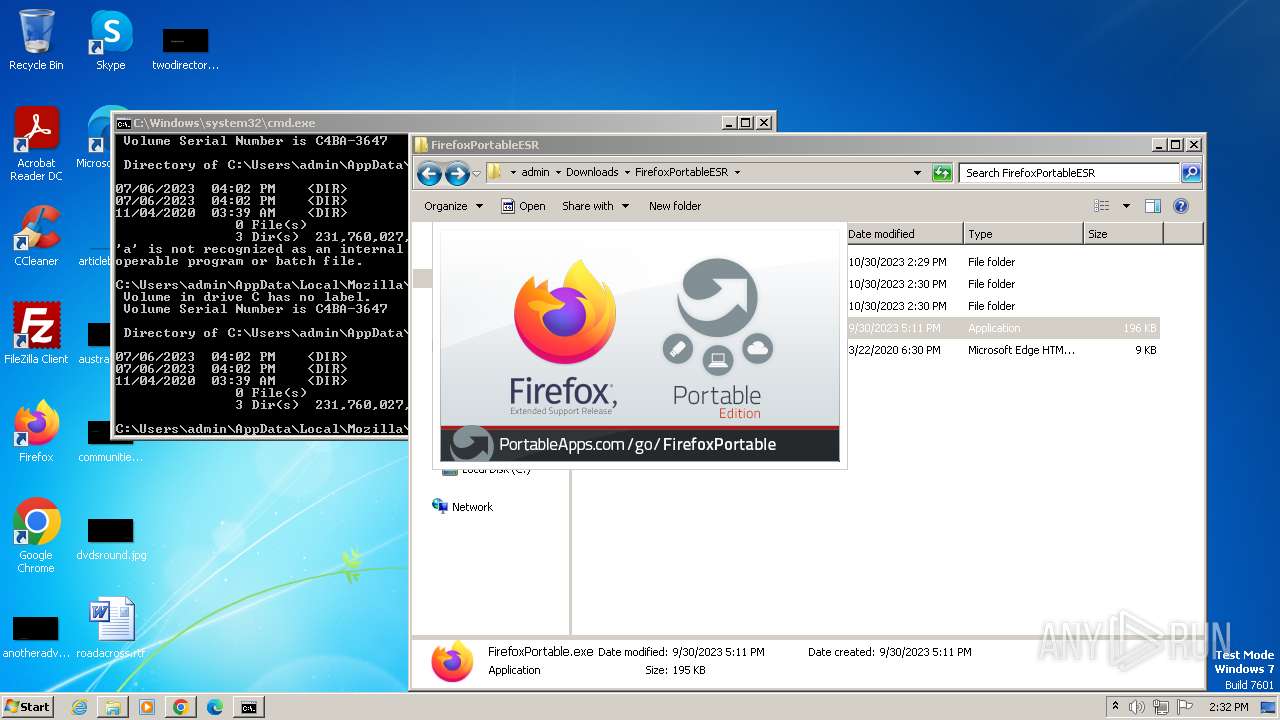Launch Skype from the desktop

click(x=110, y=40)
